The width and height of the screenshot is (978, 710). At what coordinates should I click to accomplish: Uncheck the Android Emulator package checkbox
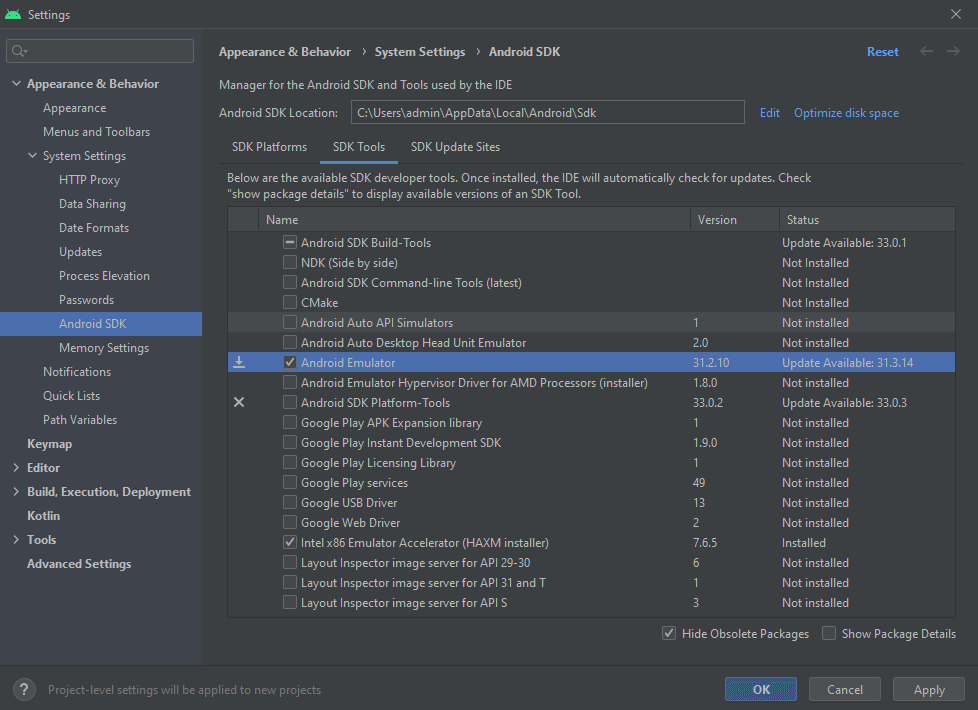[x=289, y=362]
